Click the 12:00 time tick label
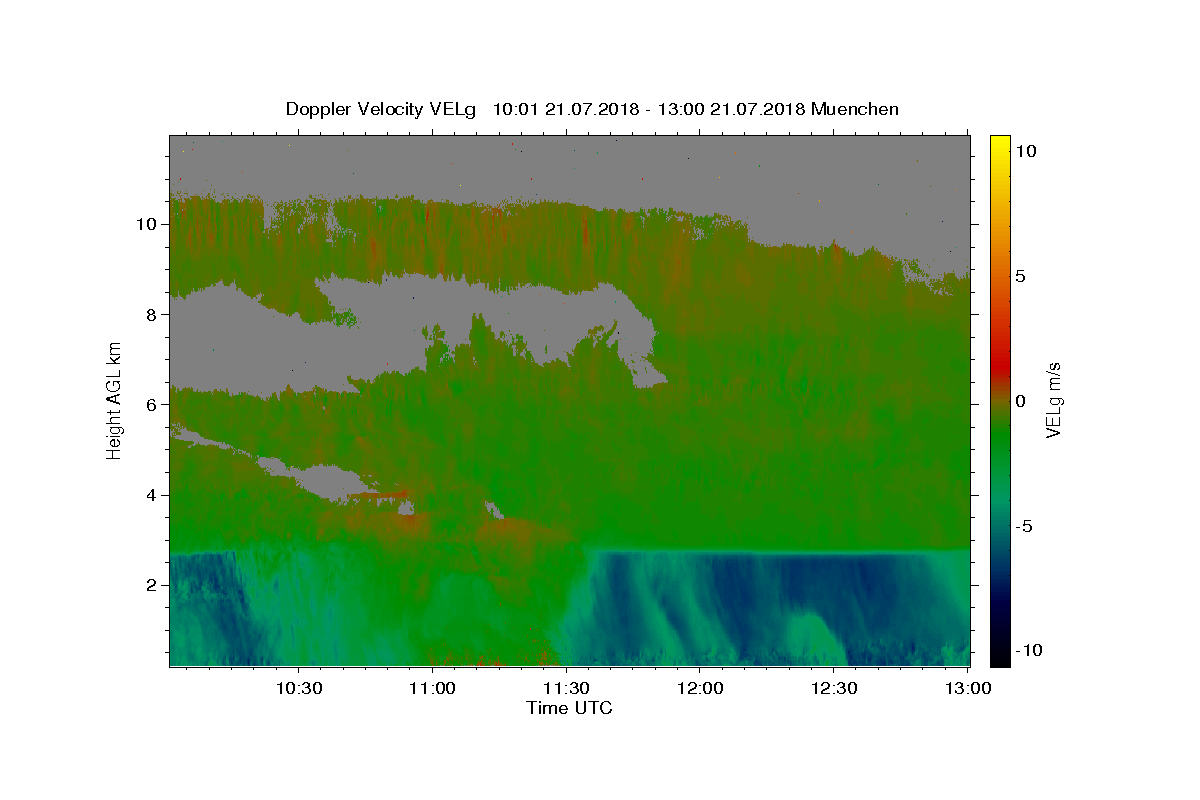 point(700,689)
